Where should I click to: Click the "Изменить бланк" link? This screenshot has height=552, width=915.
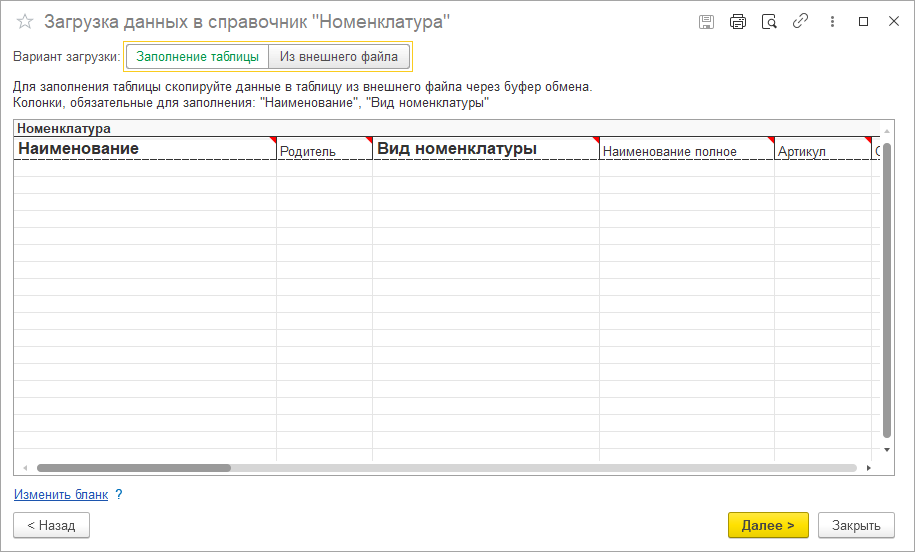(60, 494)
